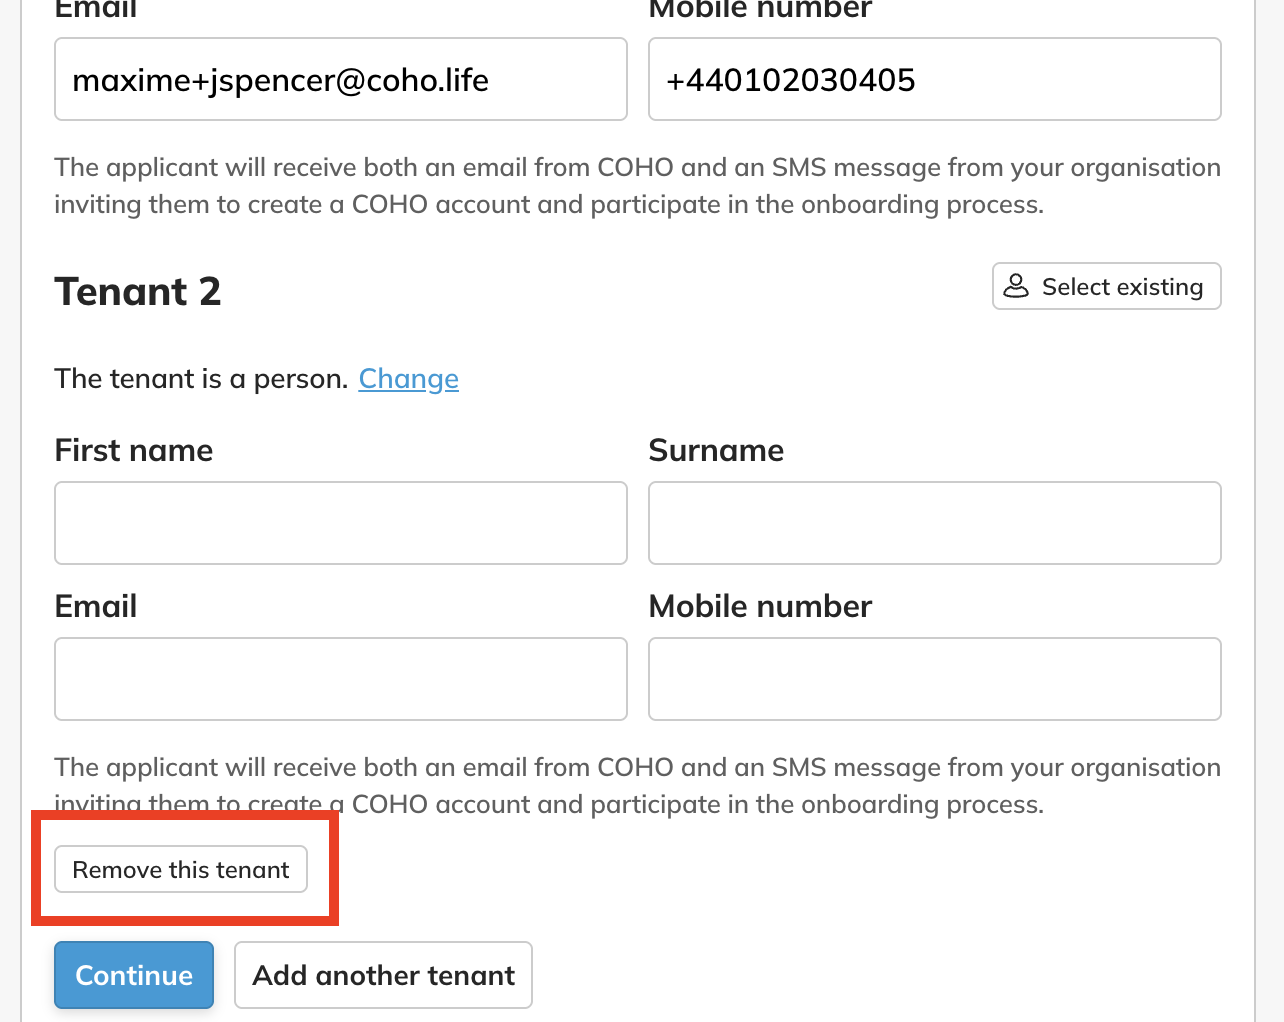Viewport: 1284px width, 1022px height.
Task: Click the Email label above the empty field
Action: pos(96,607)
